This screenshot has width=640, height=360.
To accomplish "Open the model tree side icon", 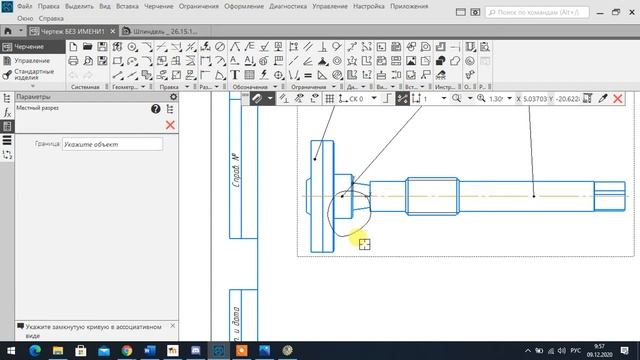I will click(x=7, y=98).
